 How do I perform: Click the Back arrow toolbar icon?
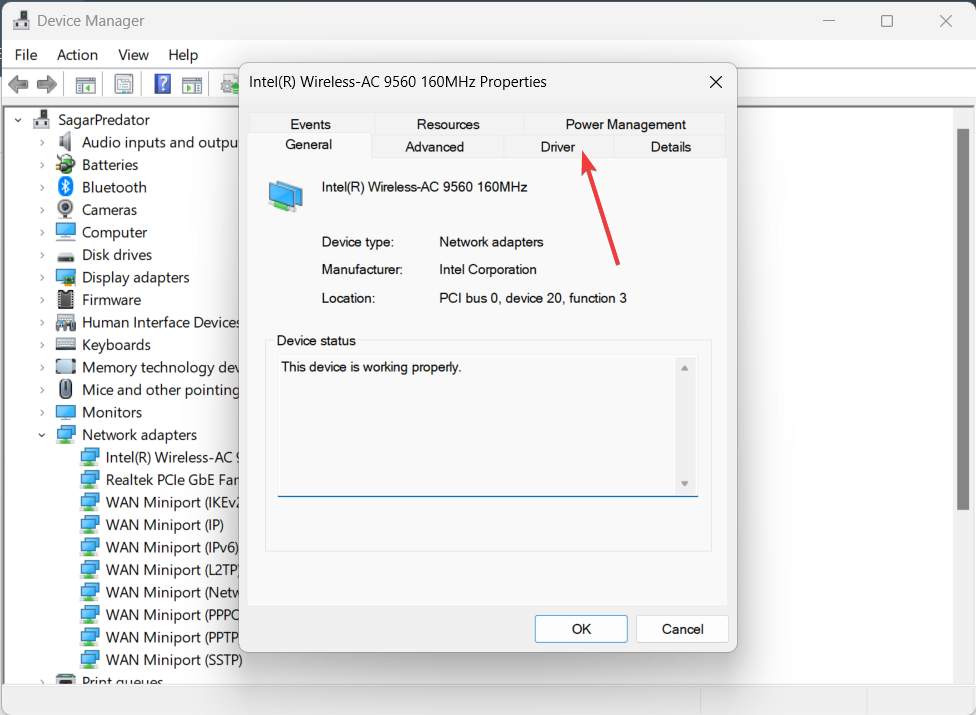(19, 84)
